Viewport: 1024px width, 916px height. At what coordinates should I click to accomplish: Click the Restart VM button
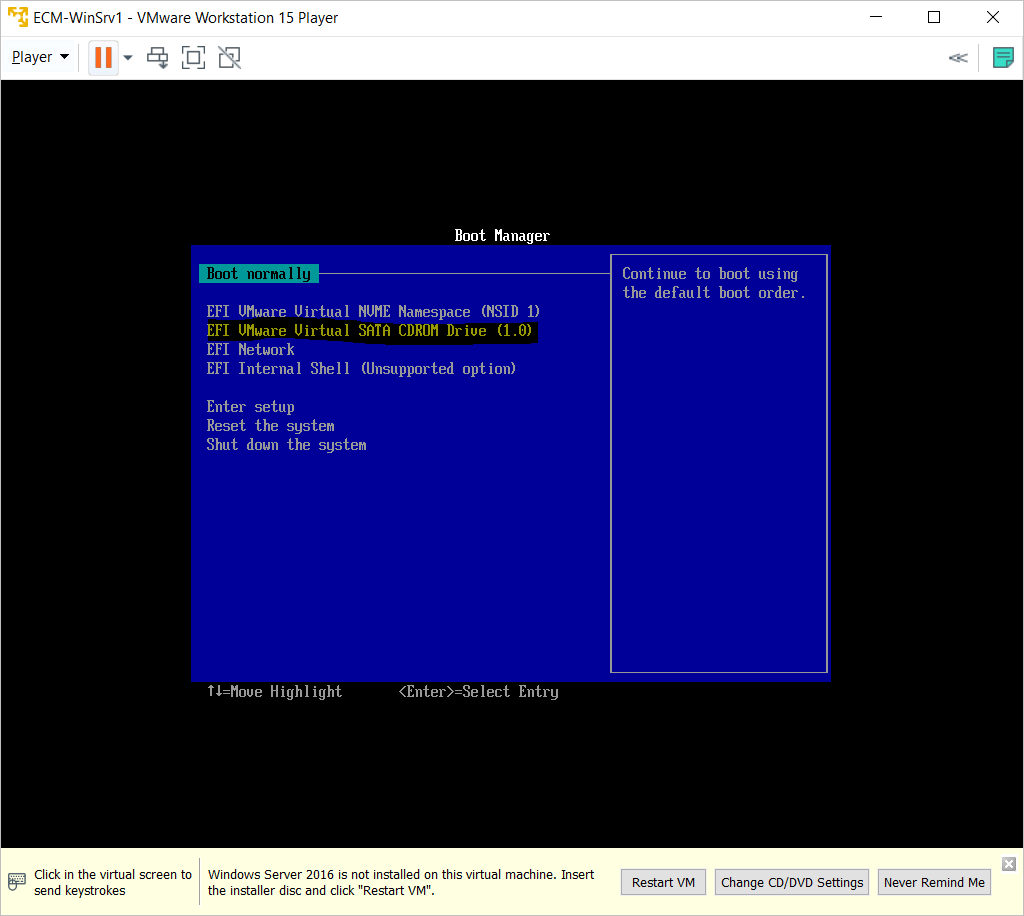point(663,882)
